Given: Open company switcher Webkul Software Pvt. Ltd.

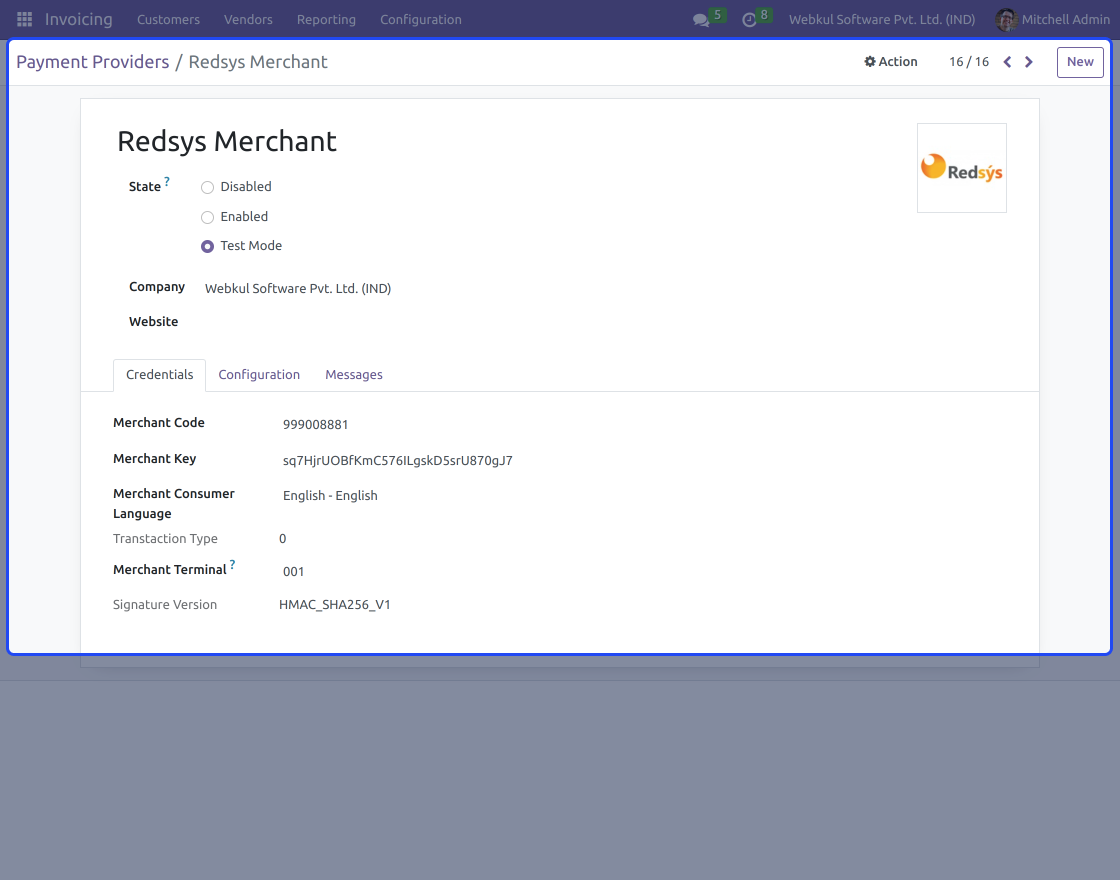Looking at the screenshot, I should (881, 19).
